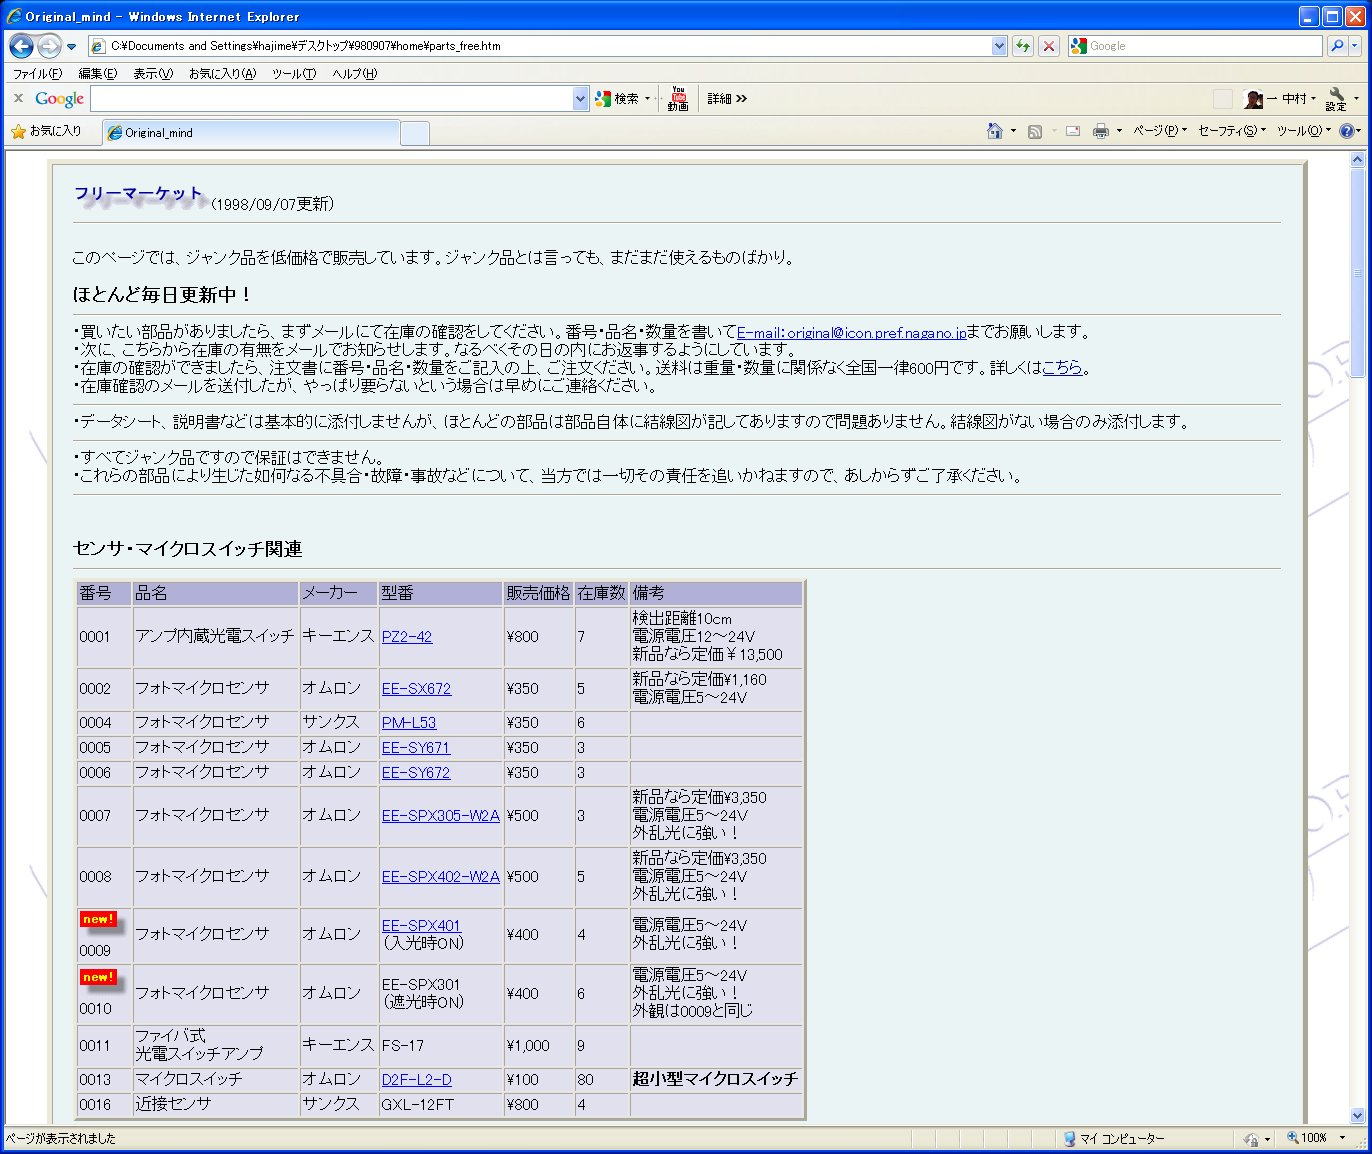Click the search magnifier button

click(1337, 46)
